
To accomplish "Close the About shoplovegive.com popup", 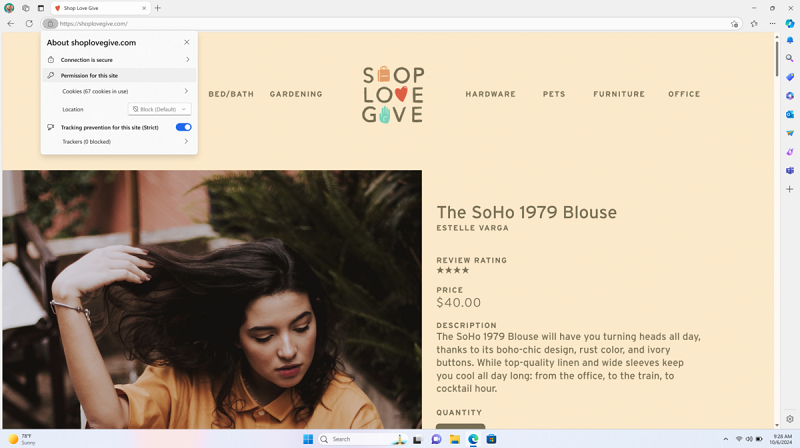I will [x=187, y=42].
